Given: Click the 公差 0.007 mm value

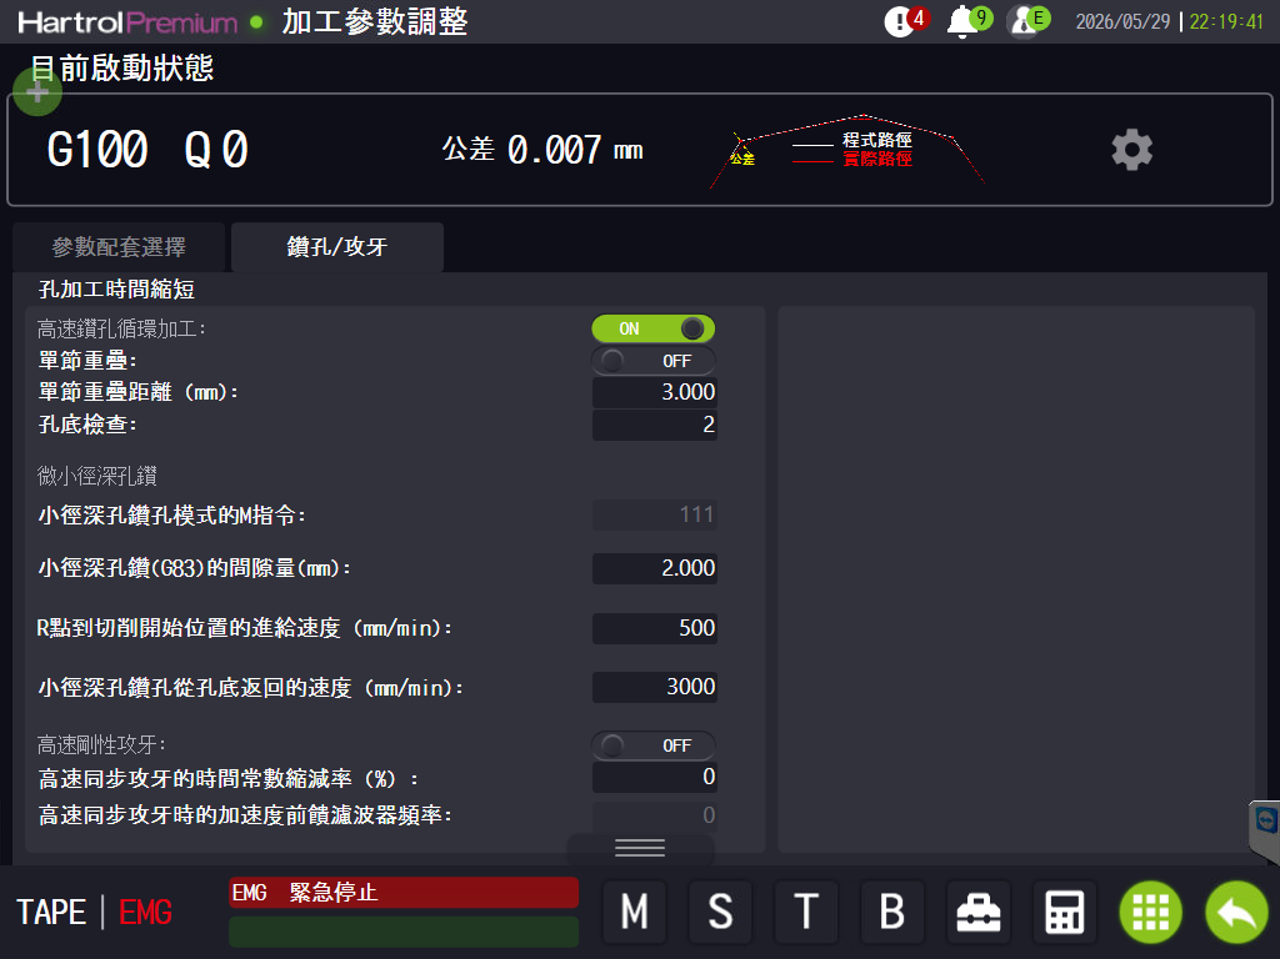Looking at the screenshot, I should (x=543, y=150).
